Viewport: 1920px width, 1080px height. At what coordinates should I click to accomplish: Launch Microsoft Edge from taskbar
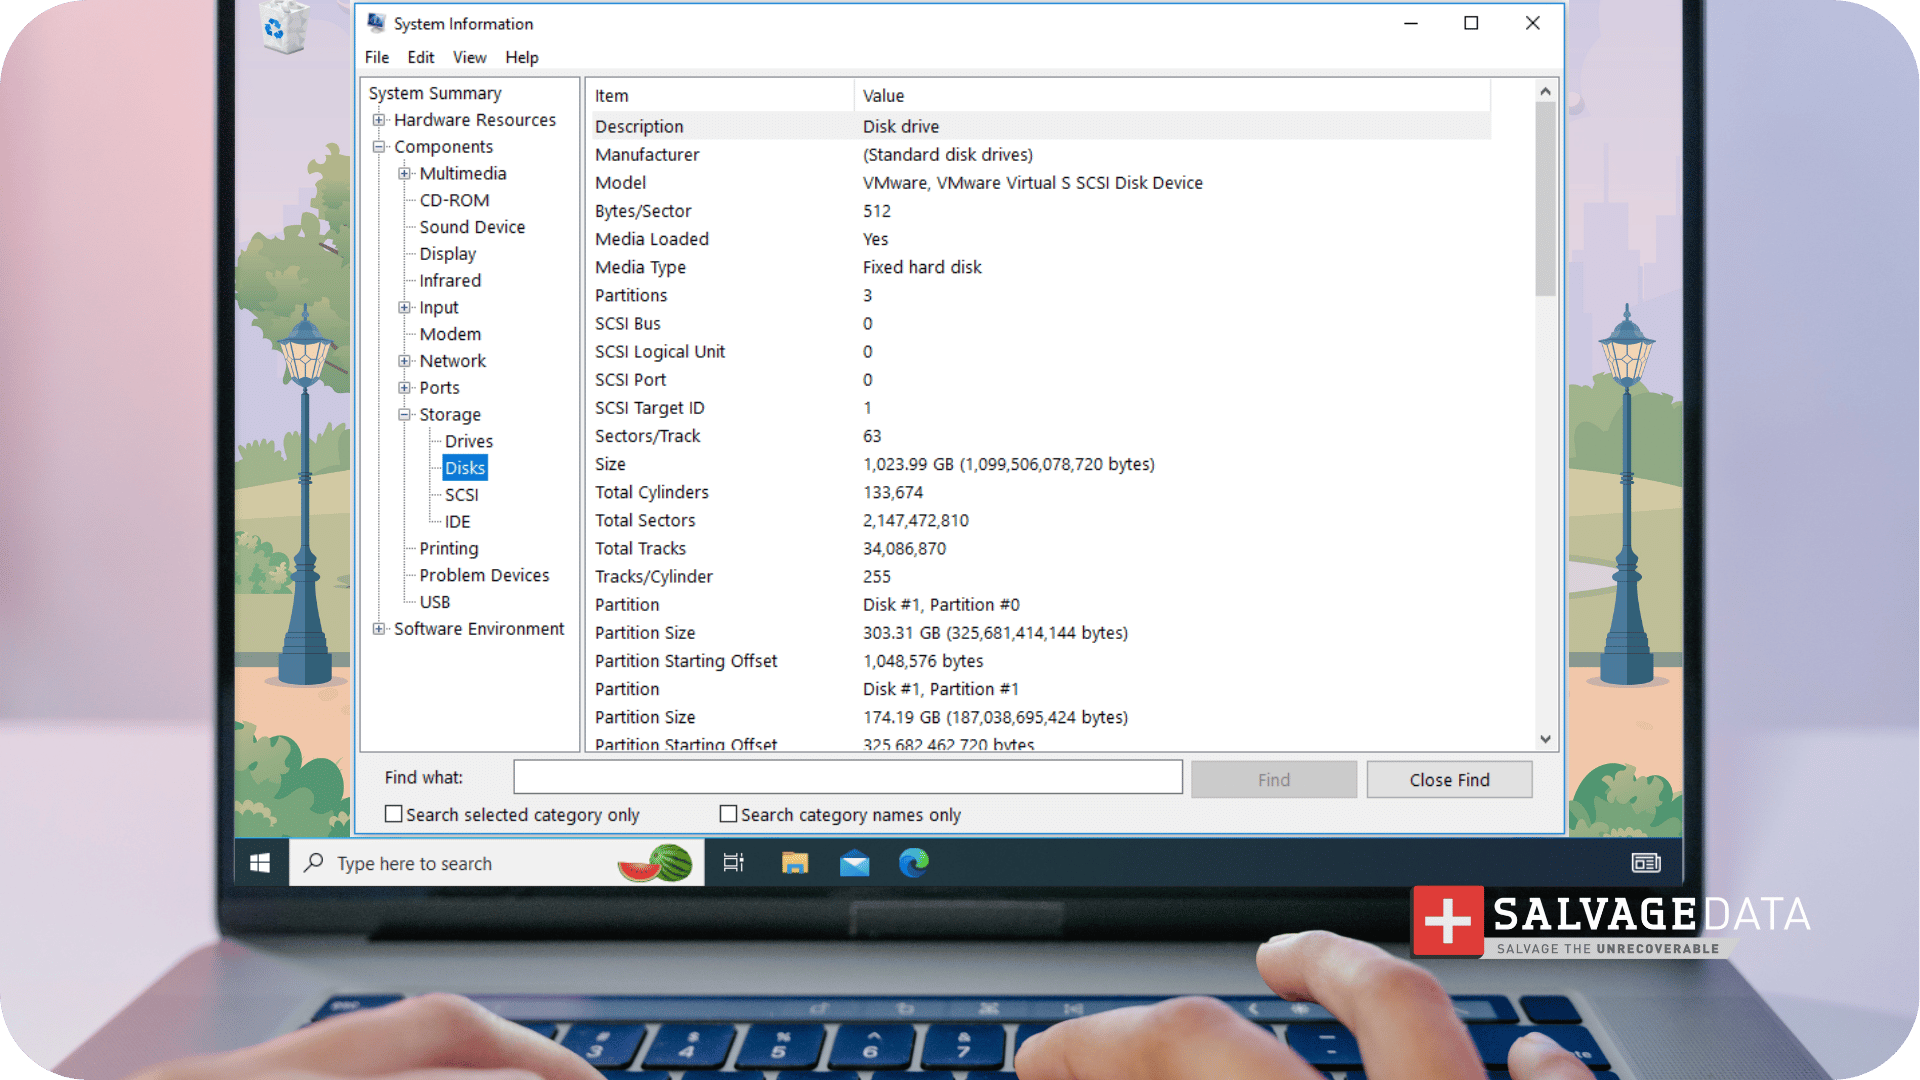pos(913,863)
